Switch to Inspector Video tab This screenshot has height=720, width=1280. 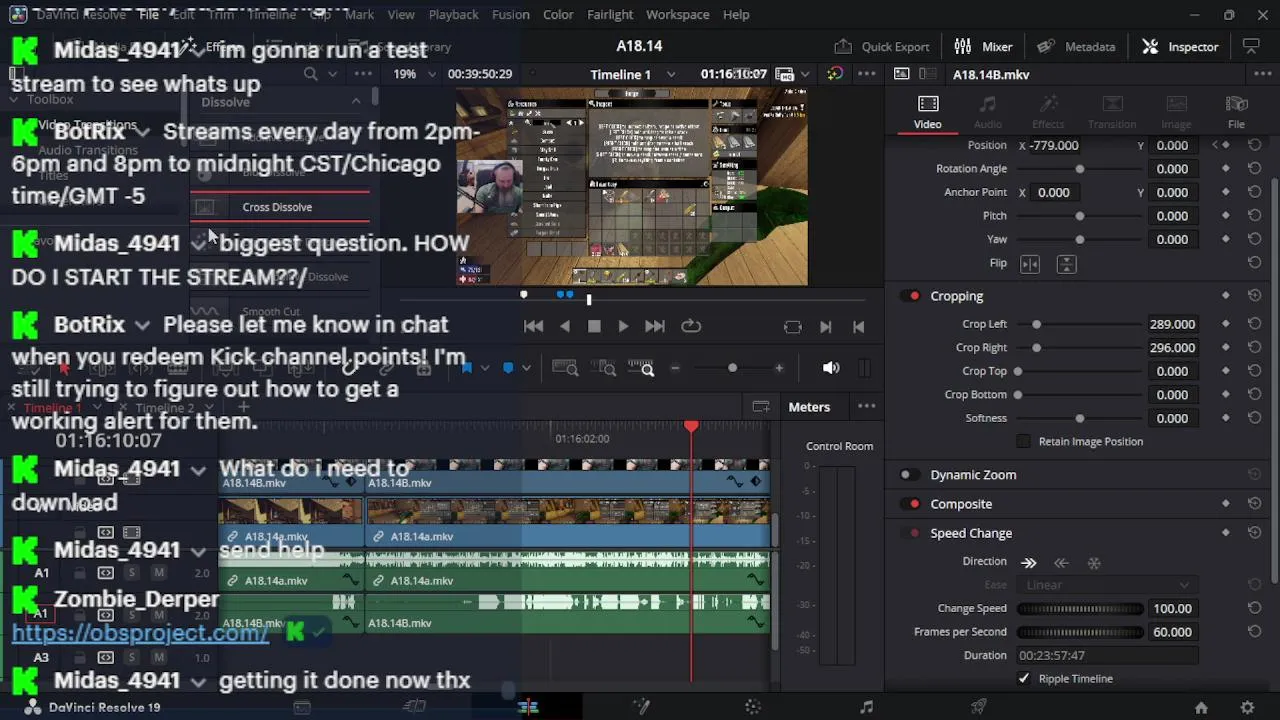point(927,112)
